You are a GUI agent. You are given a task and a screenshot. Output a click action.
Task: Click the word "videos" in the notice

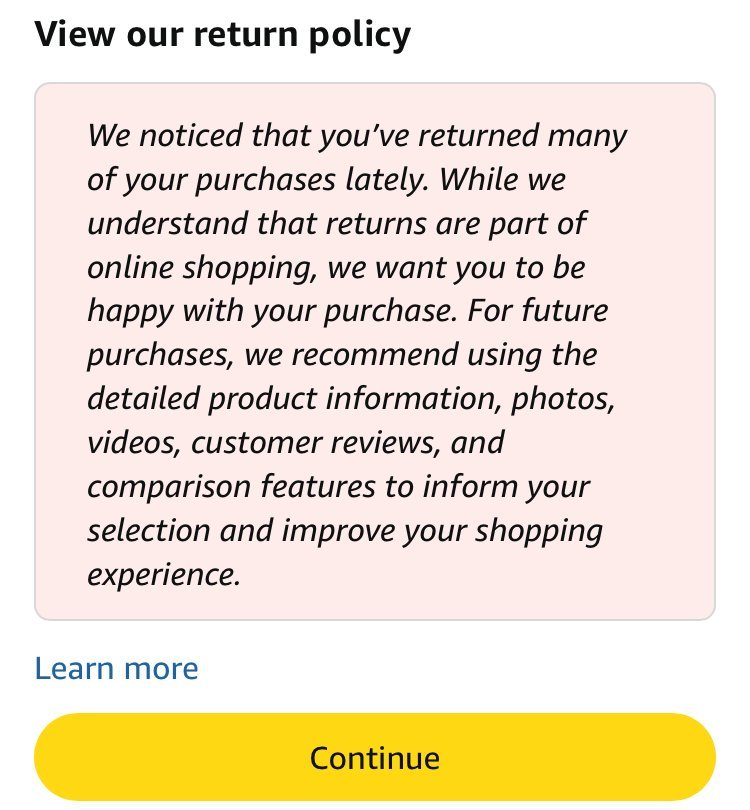(134, 443)
